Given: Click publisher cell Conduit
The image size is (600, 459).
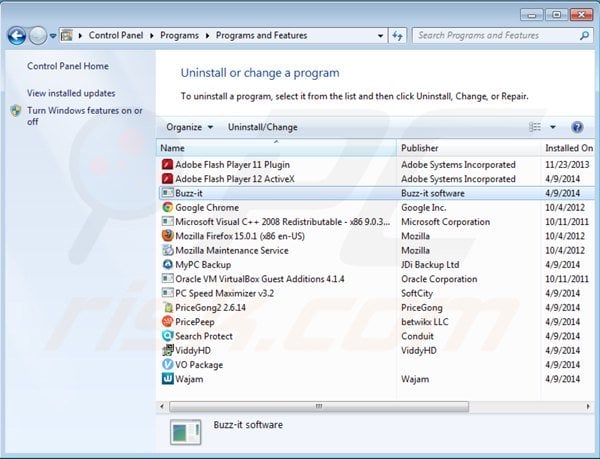Looking at the screenshot, I should pyautogui.click(x=417, y=336).
